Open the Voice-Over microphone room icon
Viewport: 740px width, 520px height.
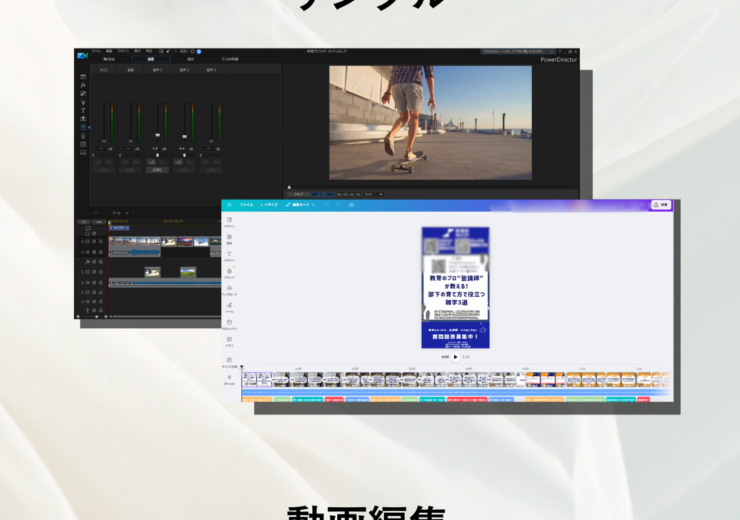click(83, 136)
